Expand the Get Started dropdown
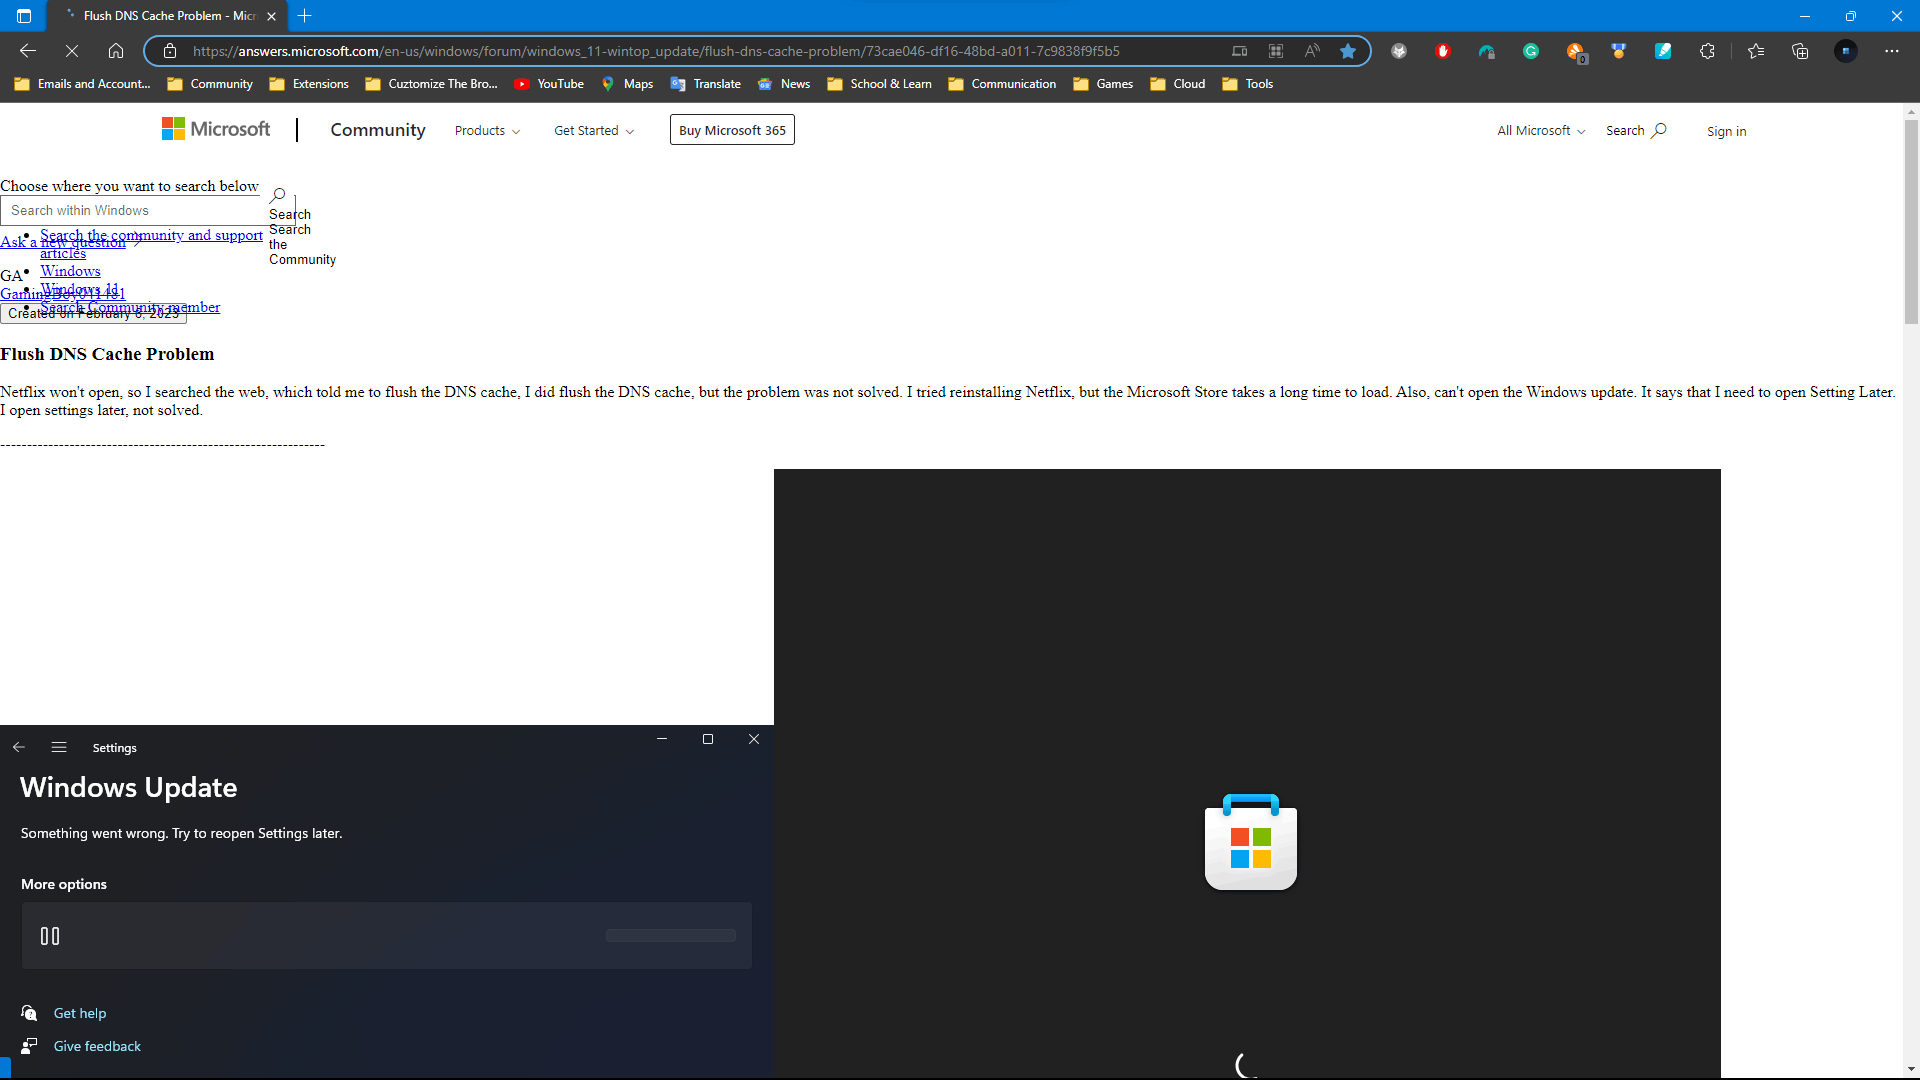 click(594, 131)
